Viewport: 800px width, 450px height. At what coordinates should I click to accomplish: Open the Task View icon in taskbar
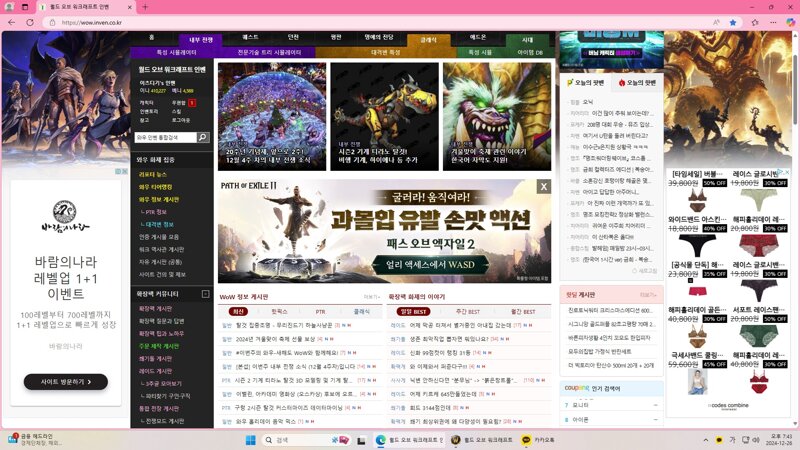point(361,440)
